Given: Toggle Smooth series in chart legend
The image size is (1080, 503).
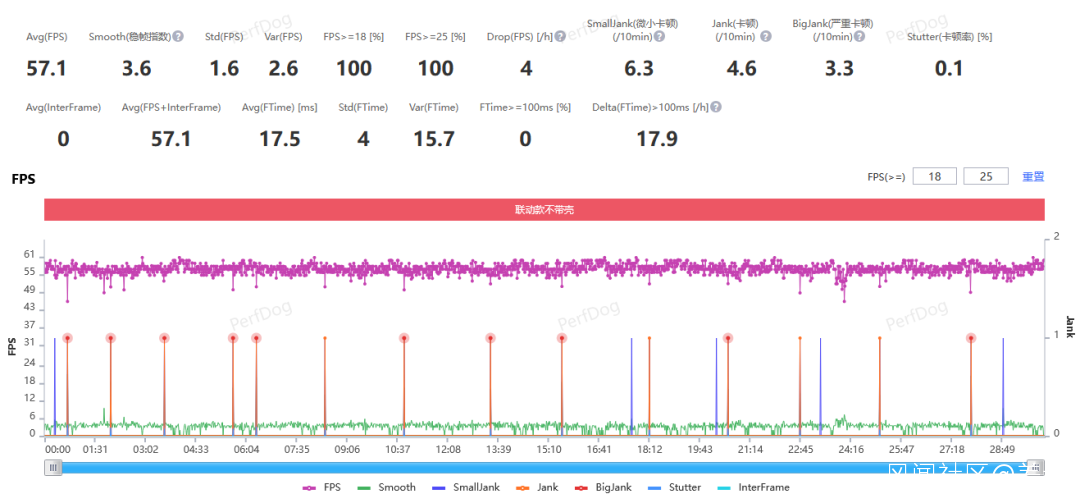Looking at the screenshot, I should click(x=386, y=487).
